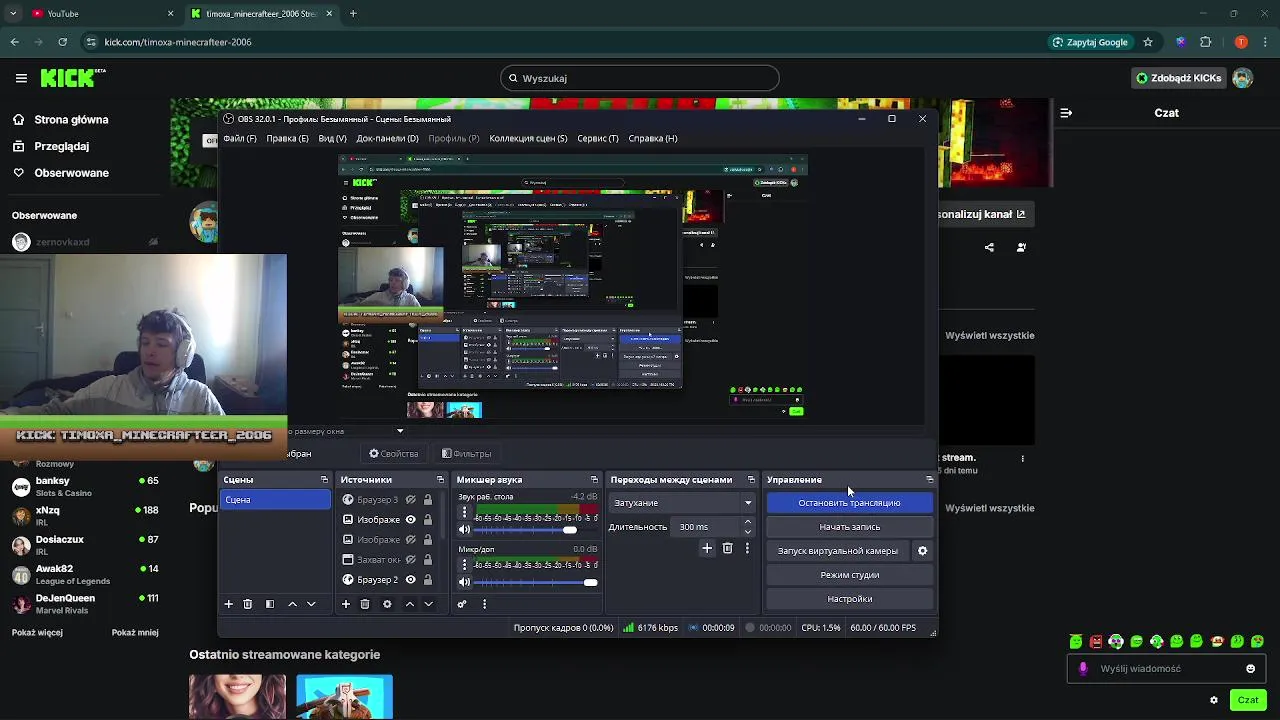Hide the Браузер 2 source
Screen dimensions: 1280x720
410,580
